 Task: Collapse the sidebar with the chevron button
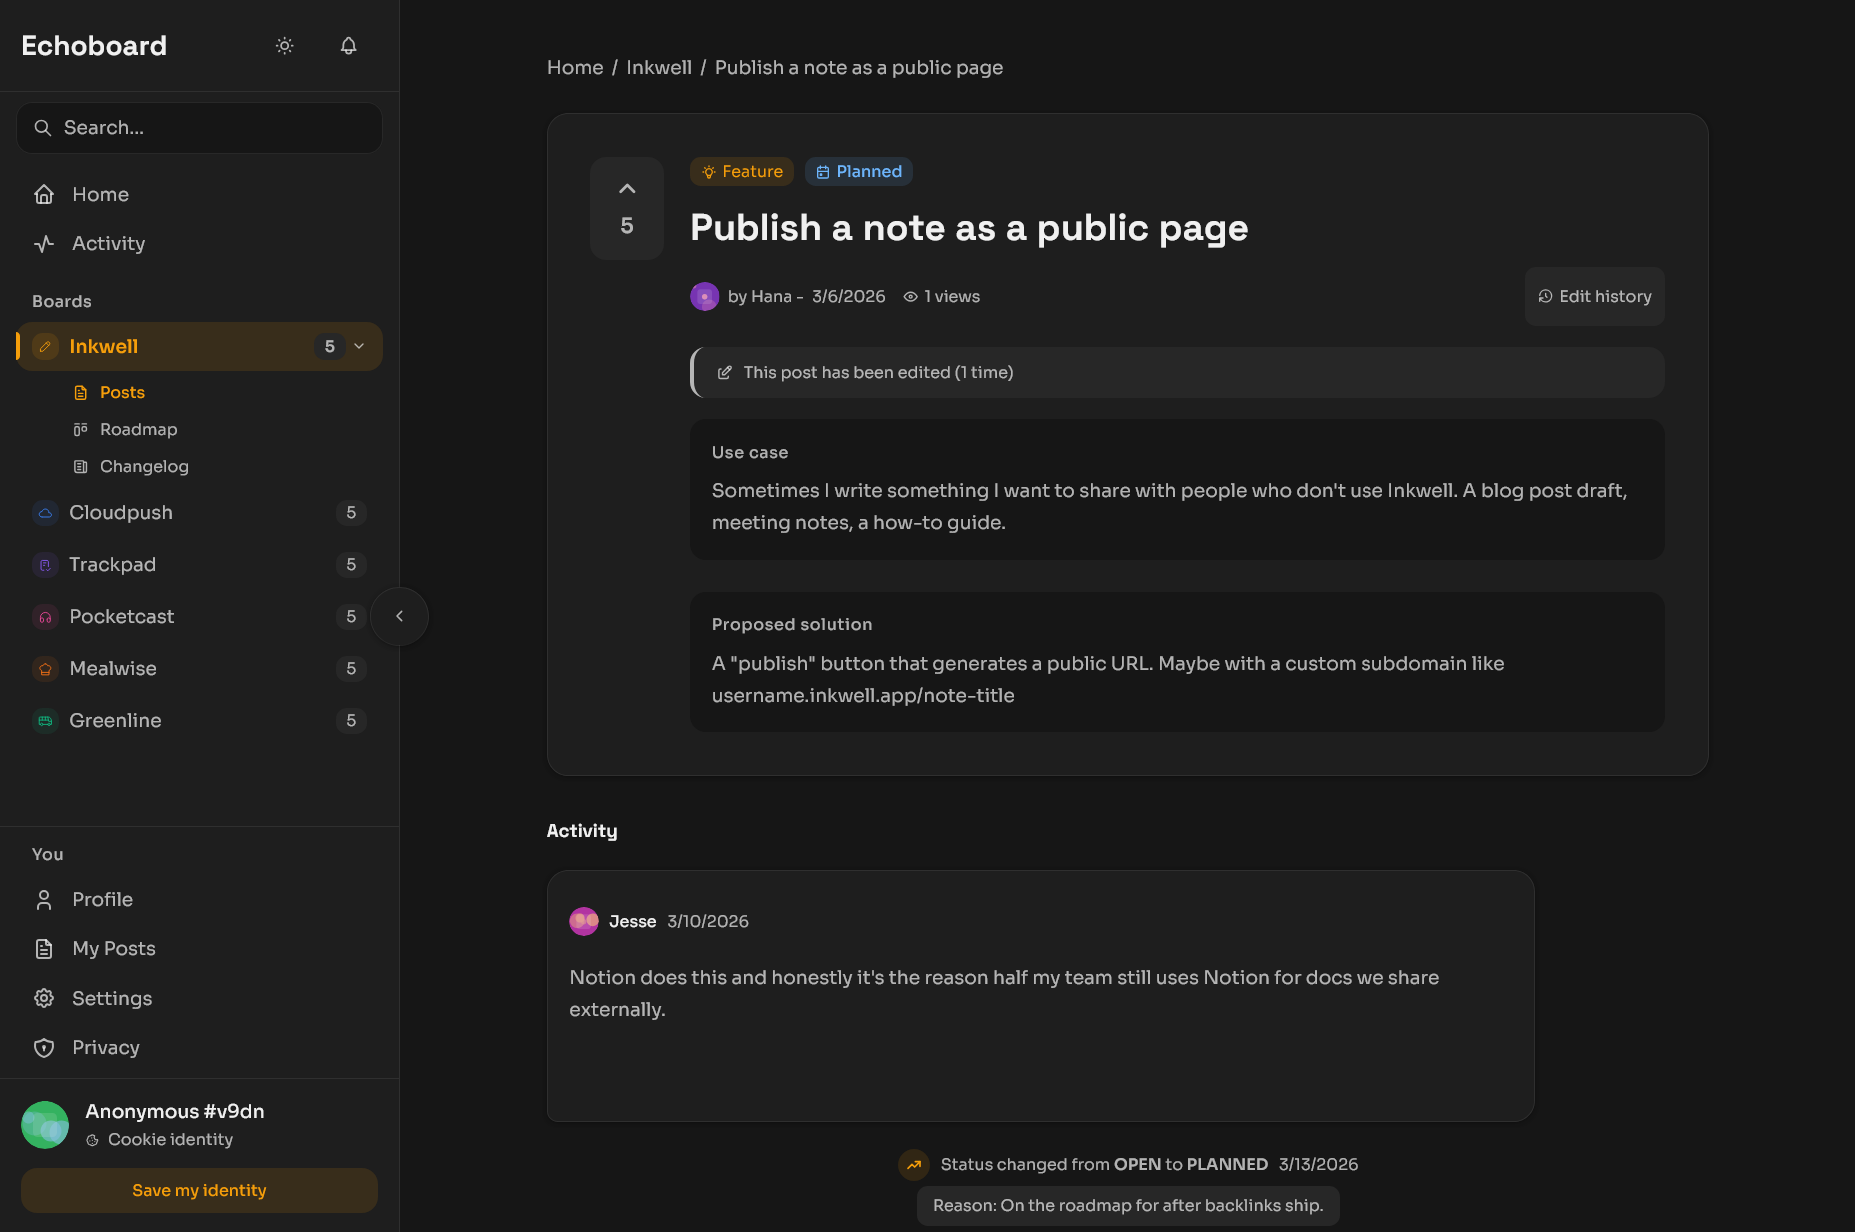pos(399,616)
